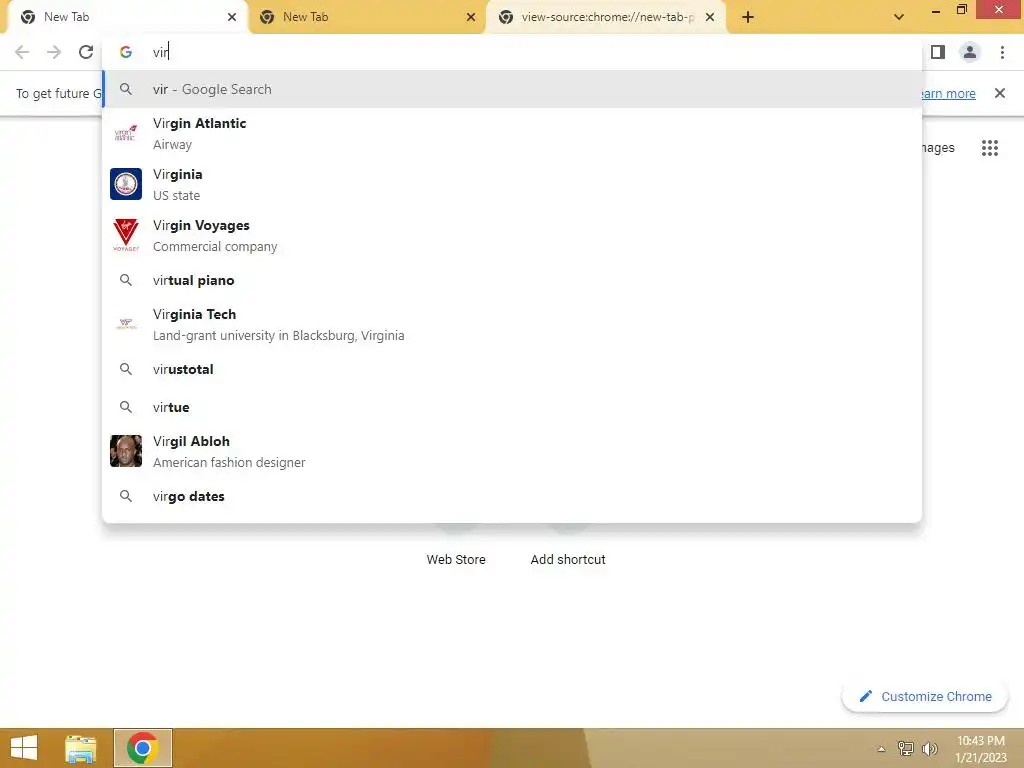Choose the Virginia Tech suggestion
Image resolution: width=1024 pixels, height=768 pixels.
click(x=512, y=324)
